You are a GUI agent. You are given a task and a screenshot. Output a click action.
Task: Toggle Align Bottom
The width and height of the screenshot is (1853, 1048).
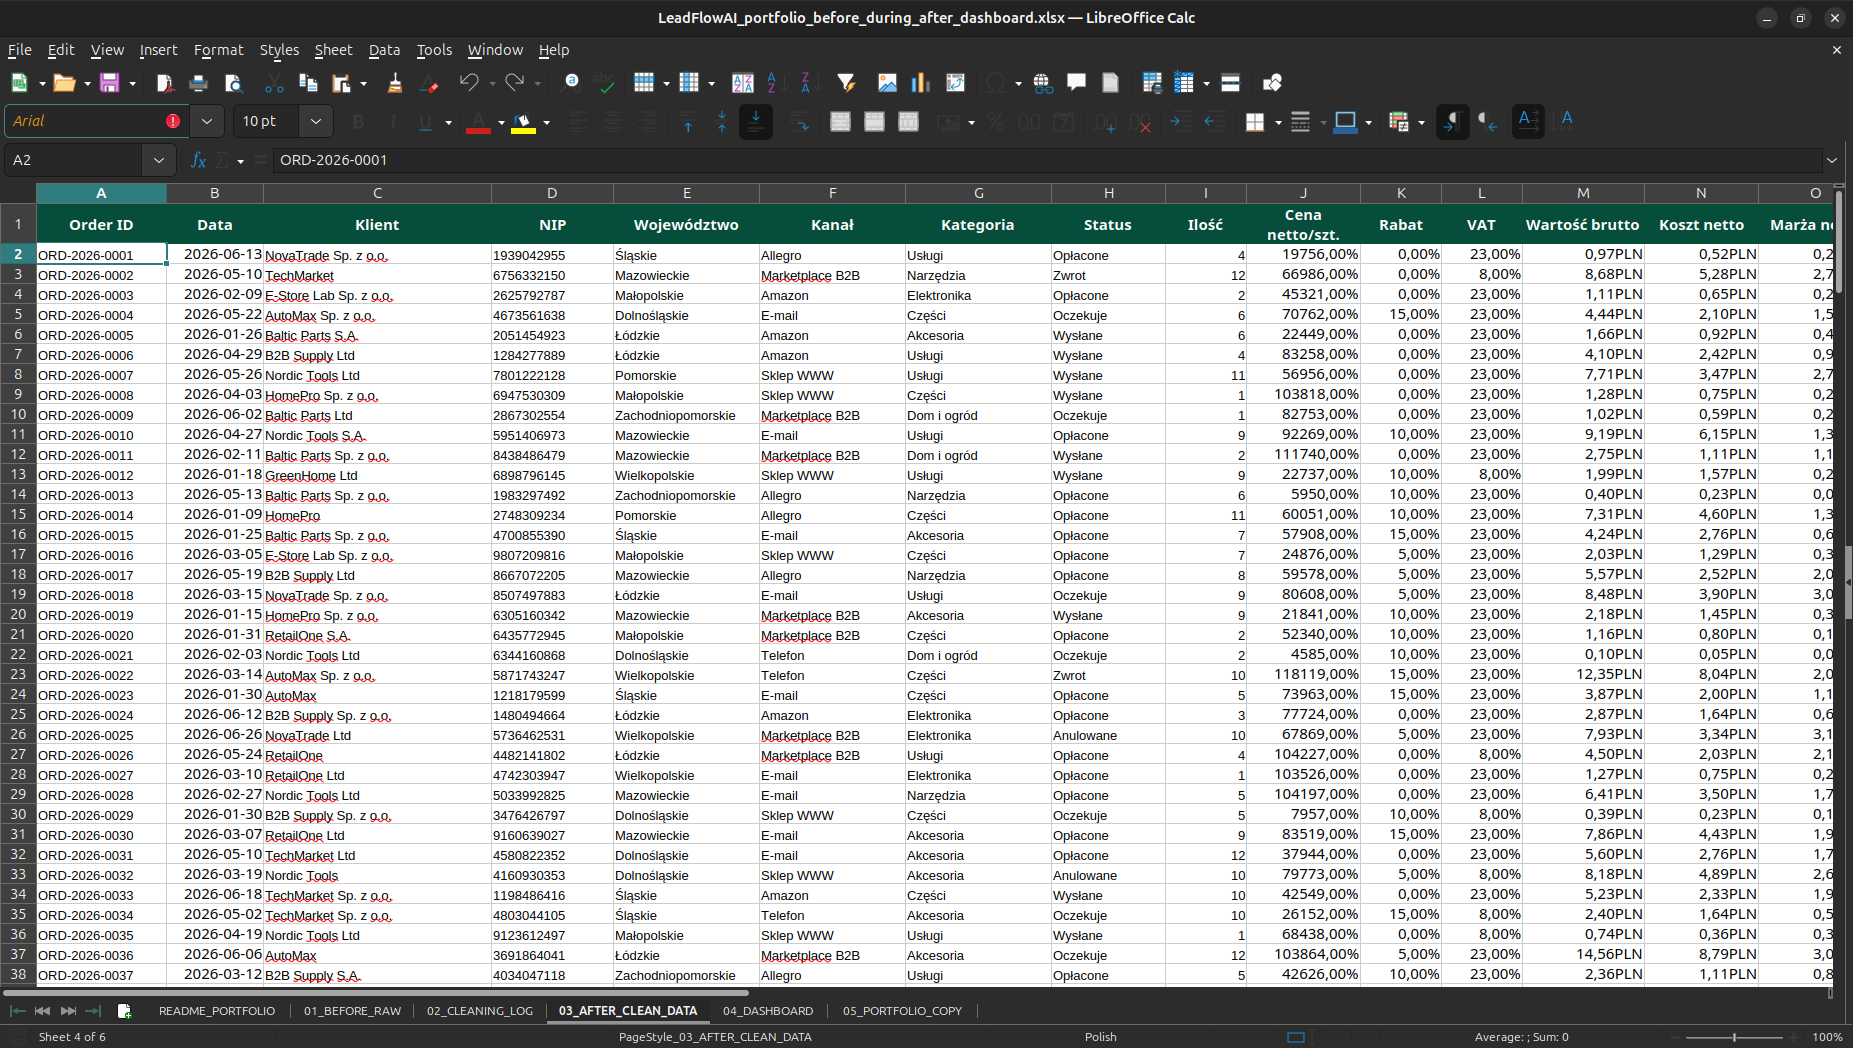click(756, 122)
